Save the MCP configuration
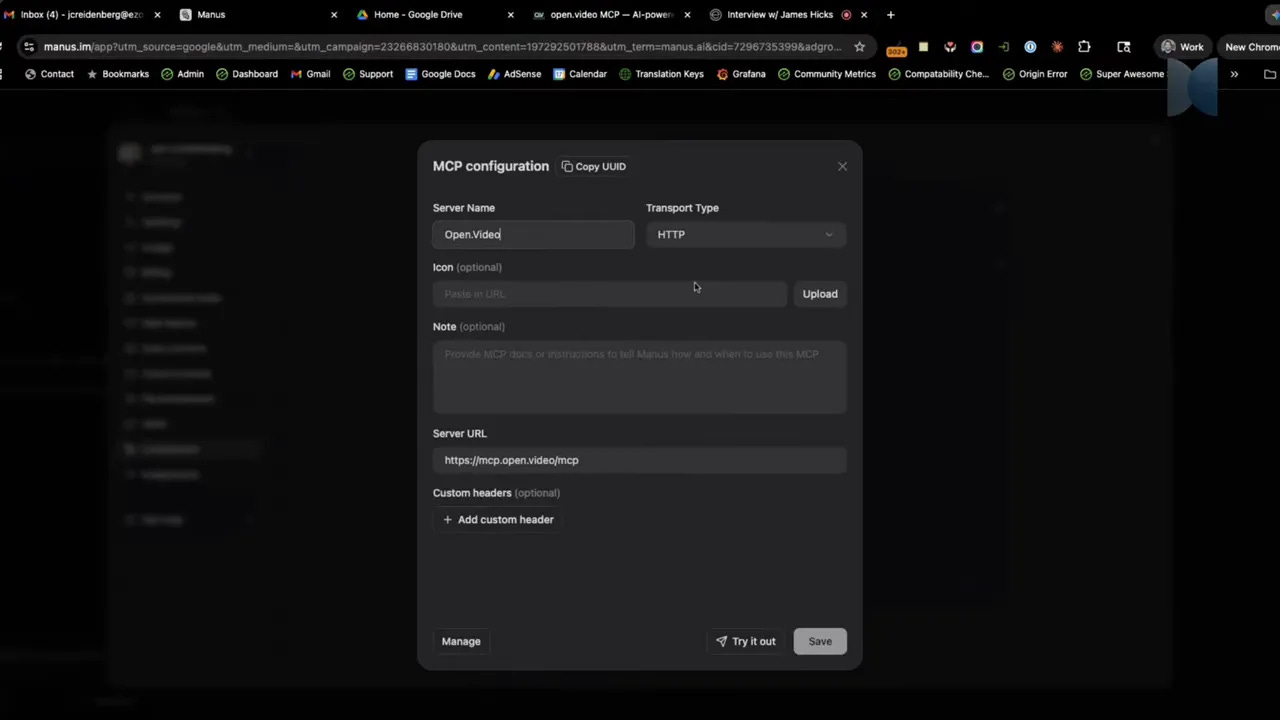The image size is (1280, 720). pos(819,641)
